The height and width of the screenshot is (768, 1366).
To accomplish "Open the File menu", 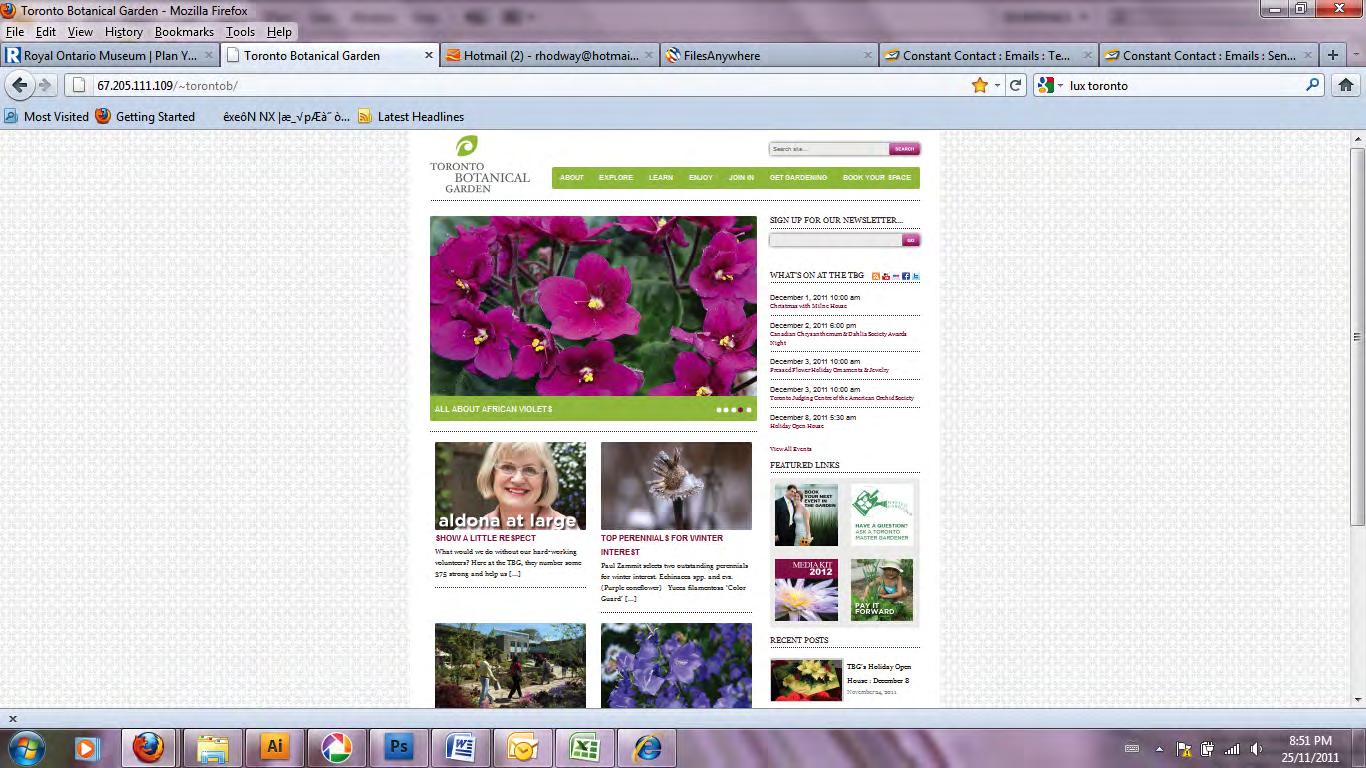I will click(15, 32).
